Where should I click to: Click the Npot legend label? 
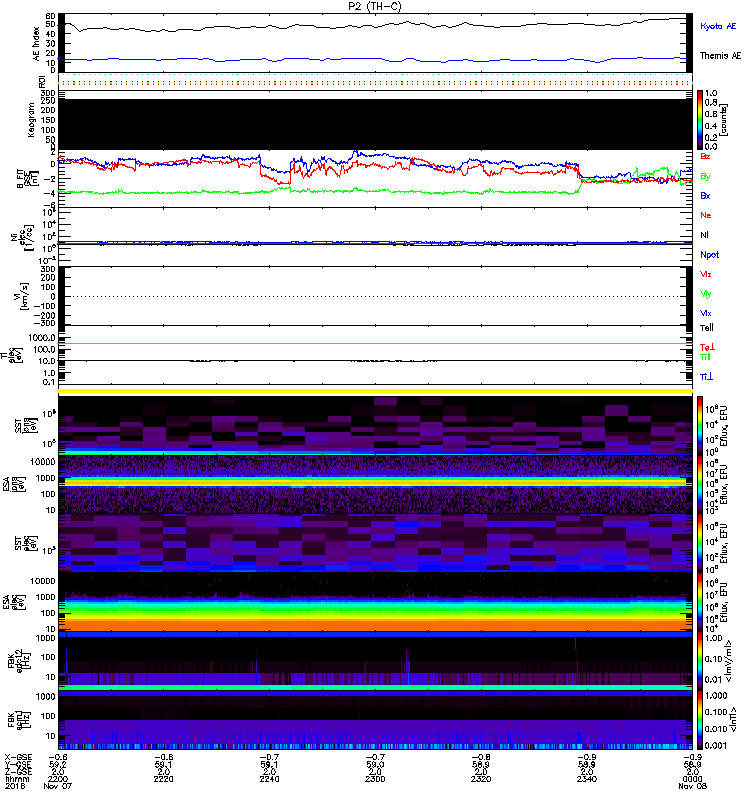point(710,255)
